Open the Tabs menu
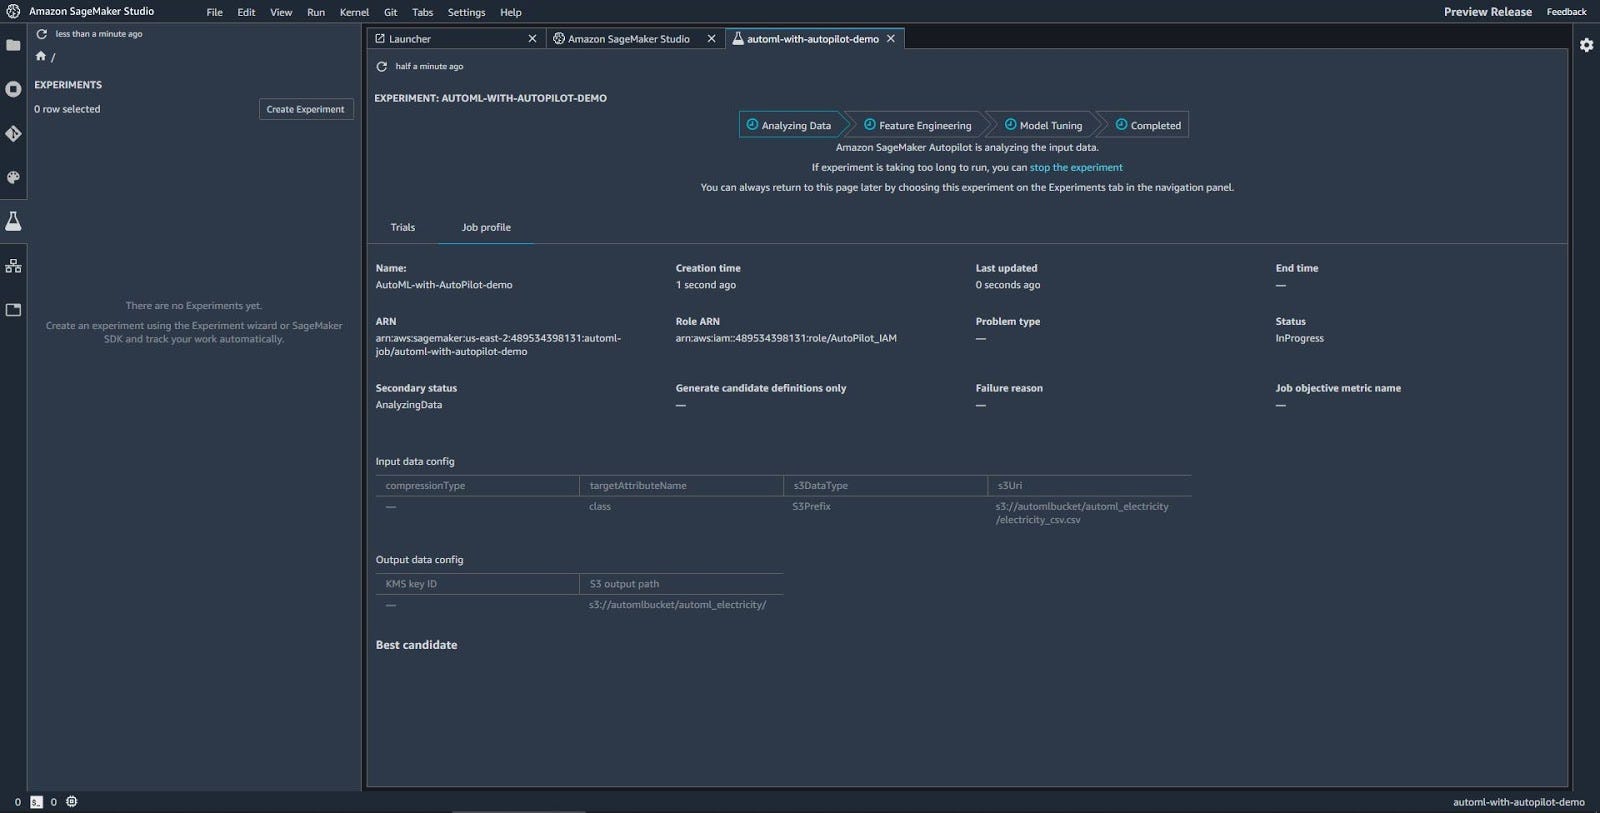 423,12
